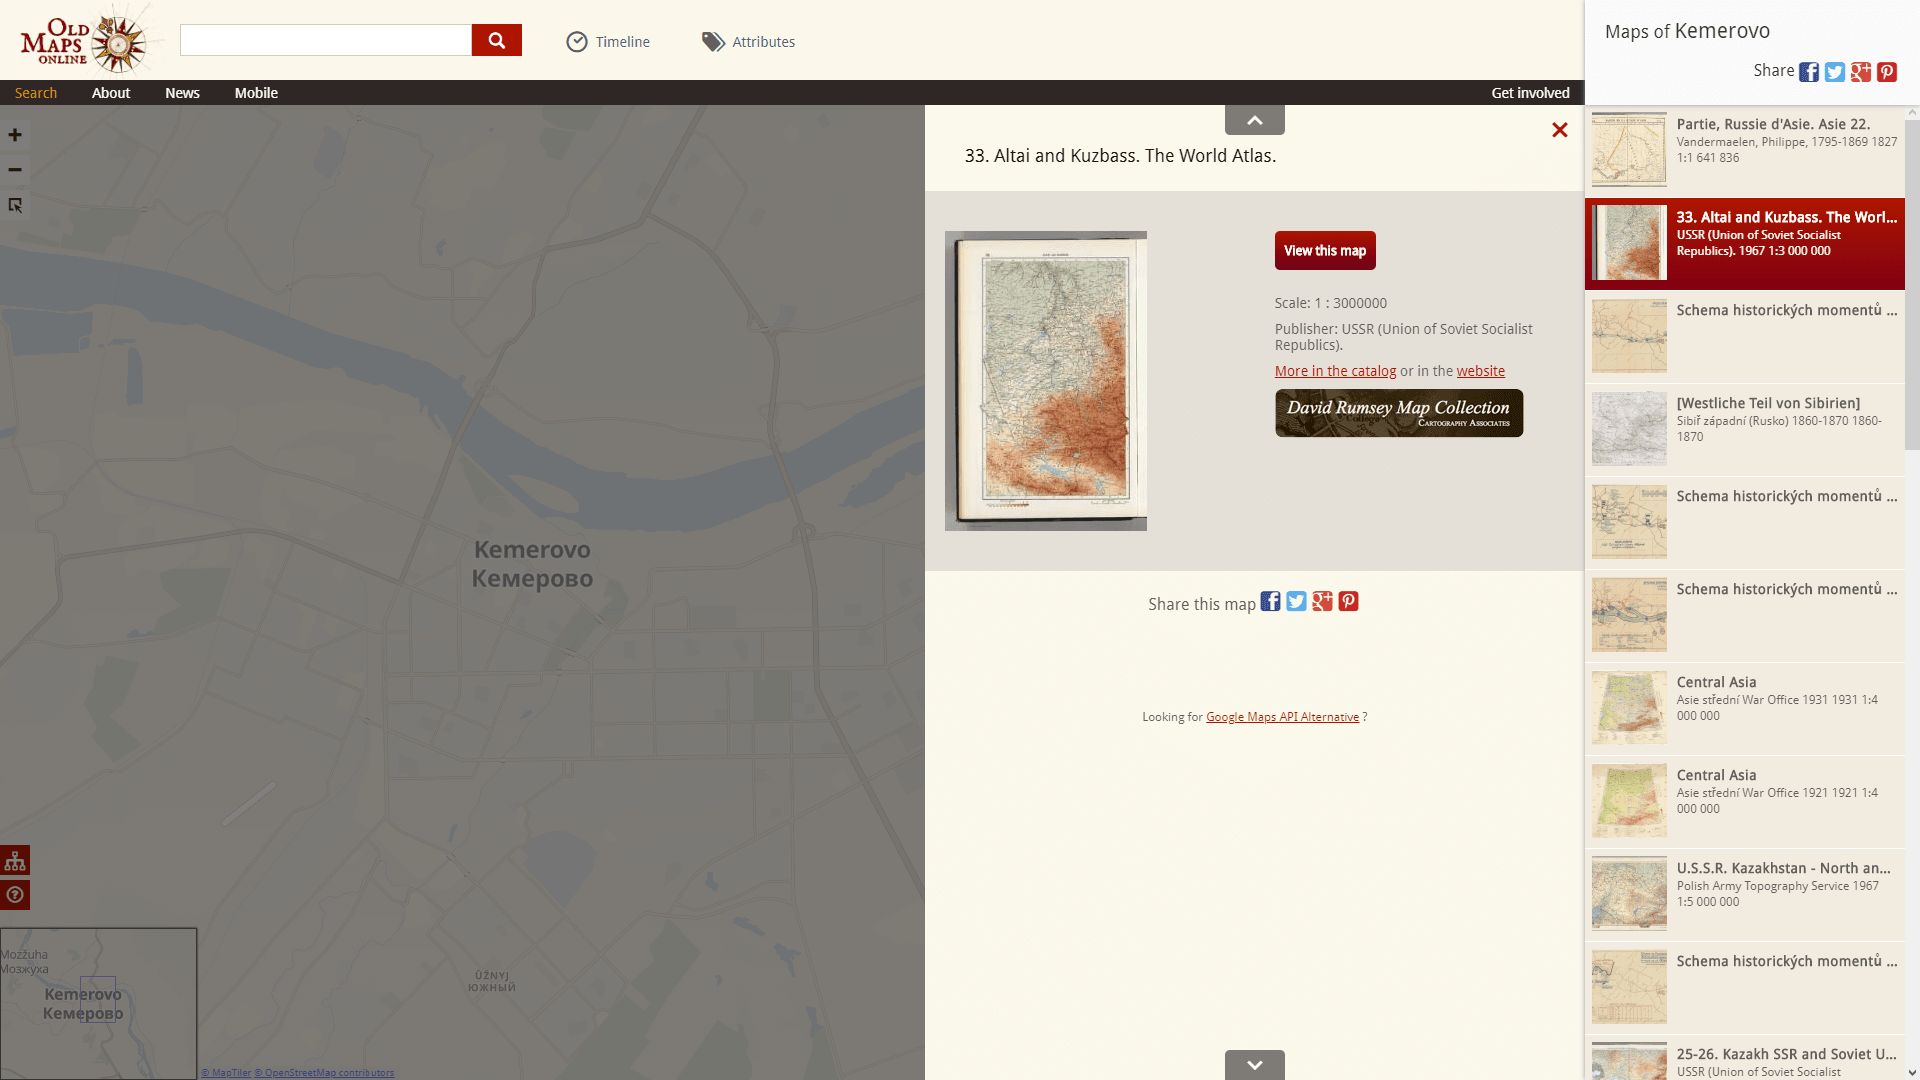The image size is (1920, 1080).
Task: Follow the More in the catalog link
Action: [x=1335, y=371]
